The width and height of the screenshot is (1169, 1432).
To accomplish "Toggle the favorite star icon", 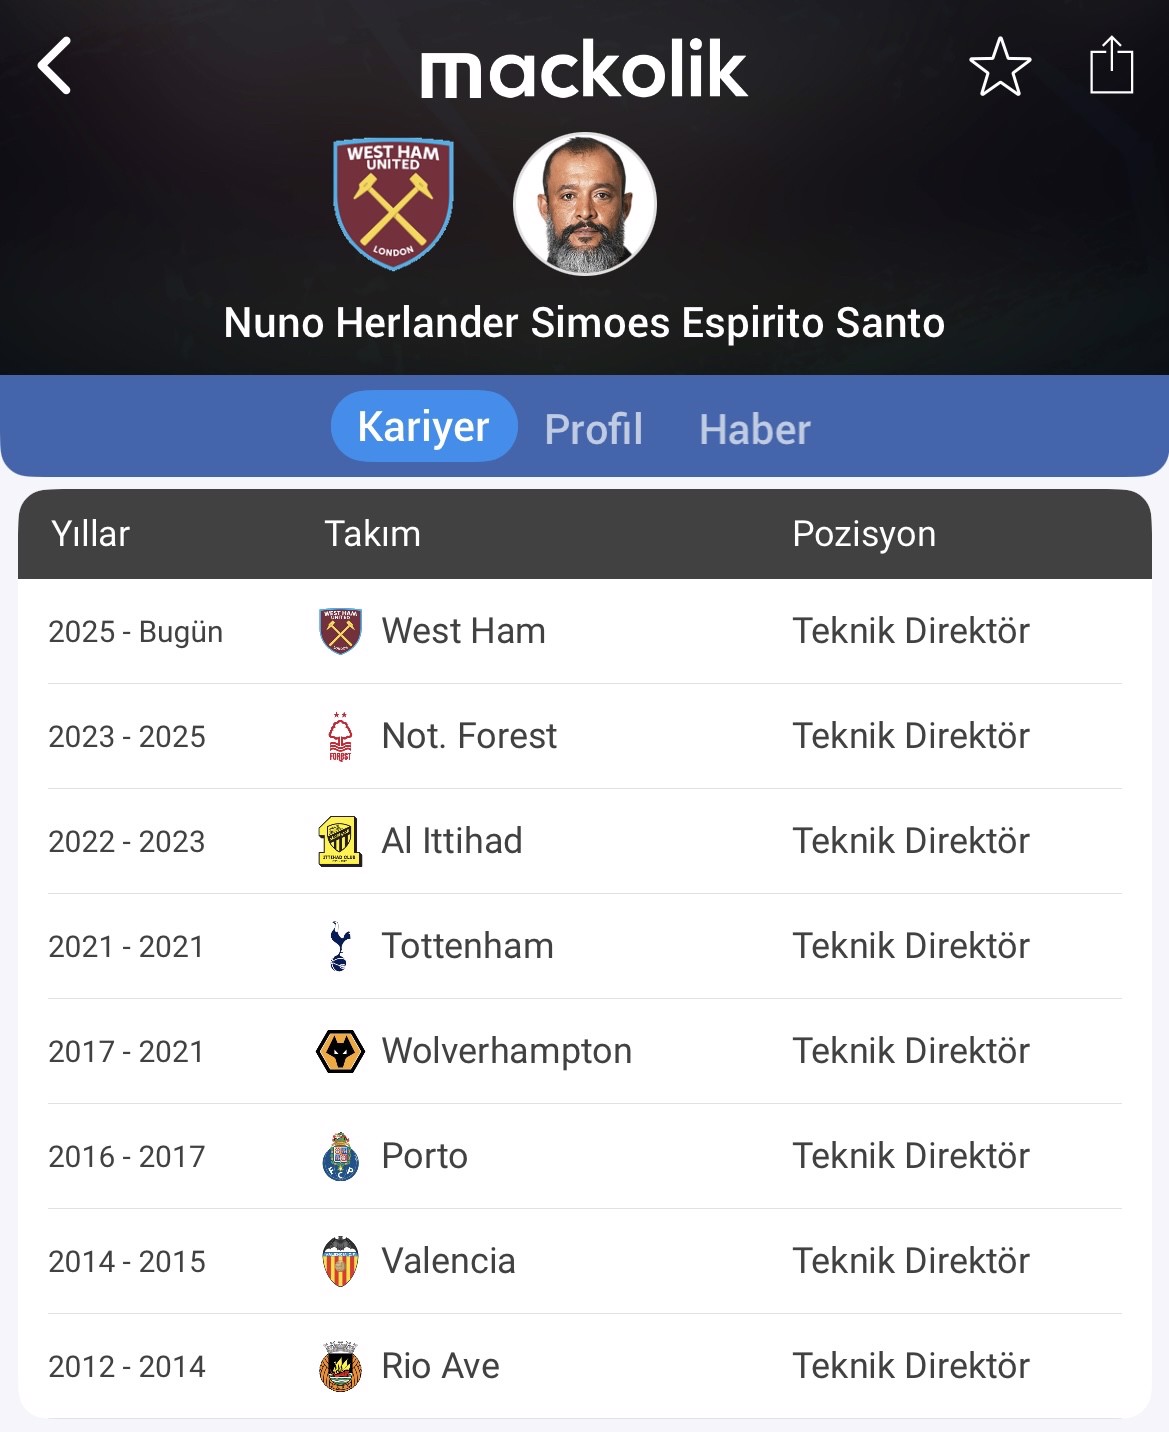I will [1000, 67].
